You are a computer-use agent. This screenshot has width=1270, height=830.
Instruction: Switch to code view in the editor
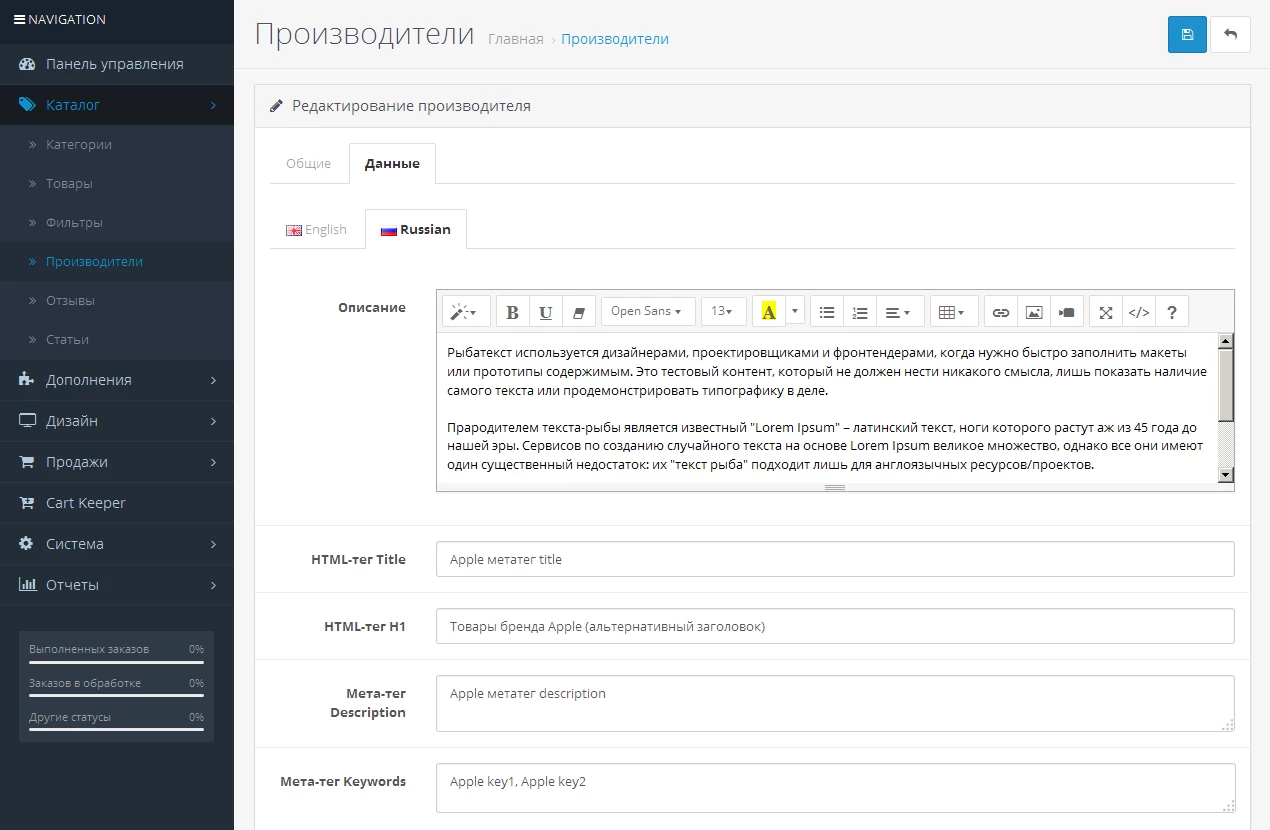click(1139, 312)
